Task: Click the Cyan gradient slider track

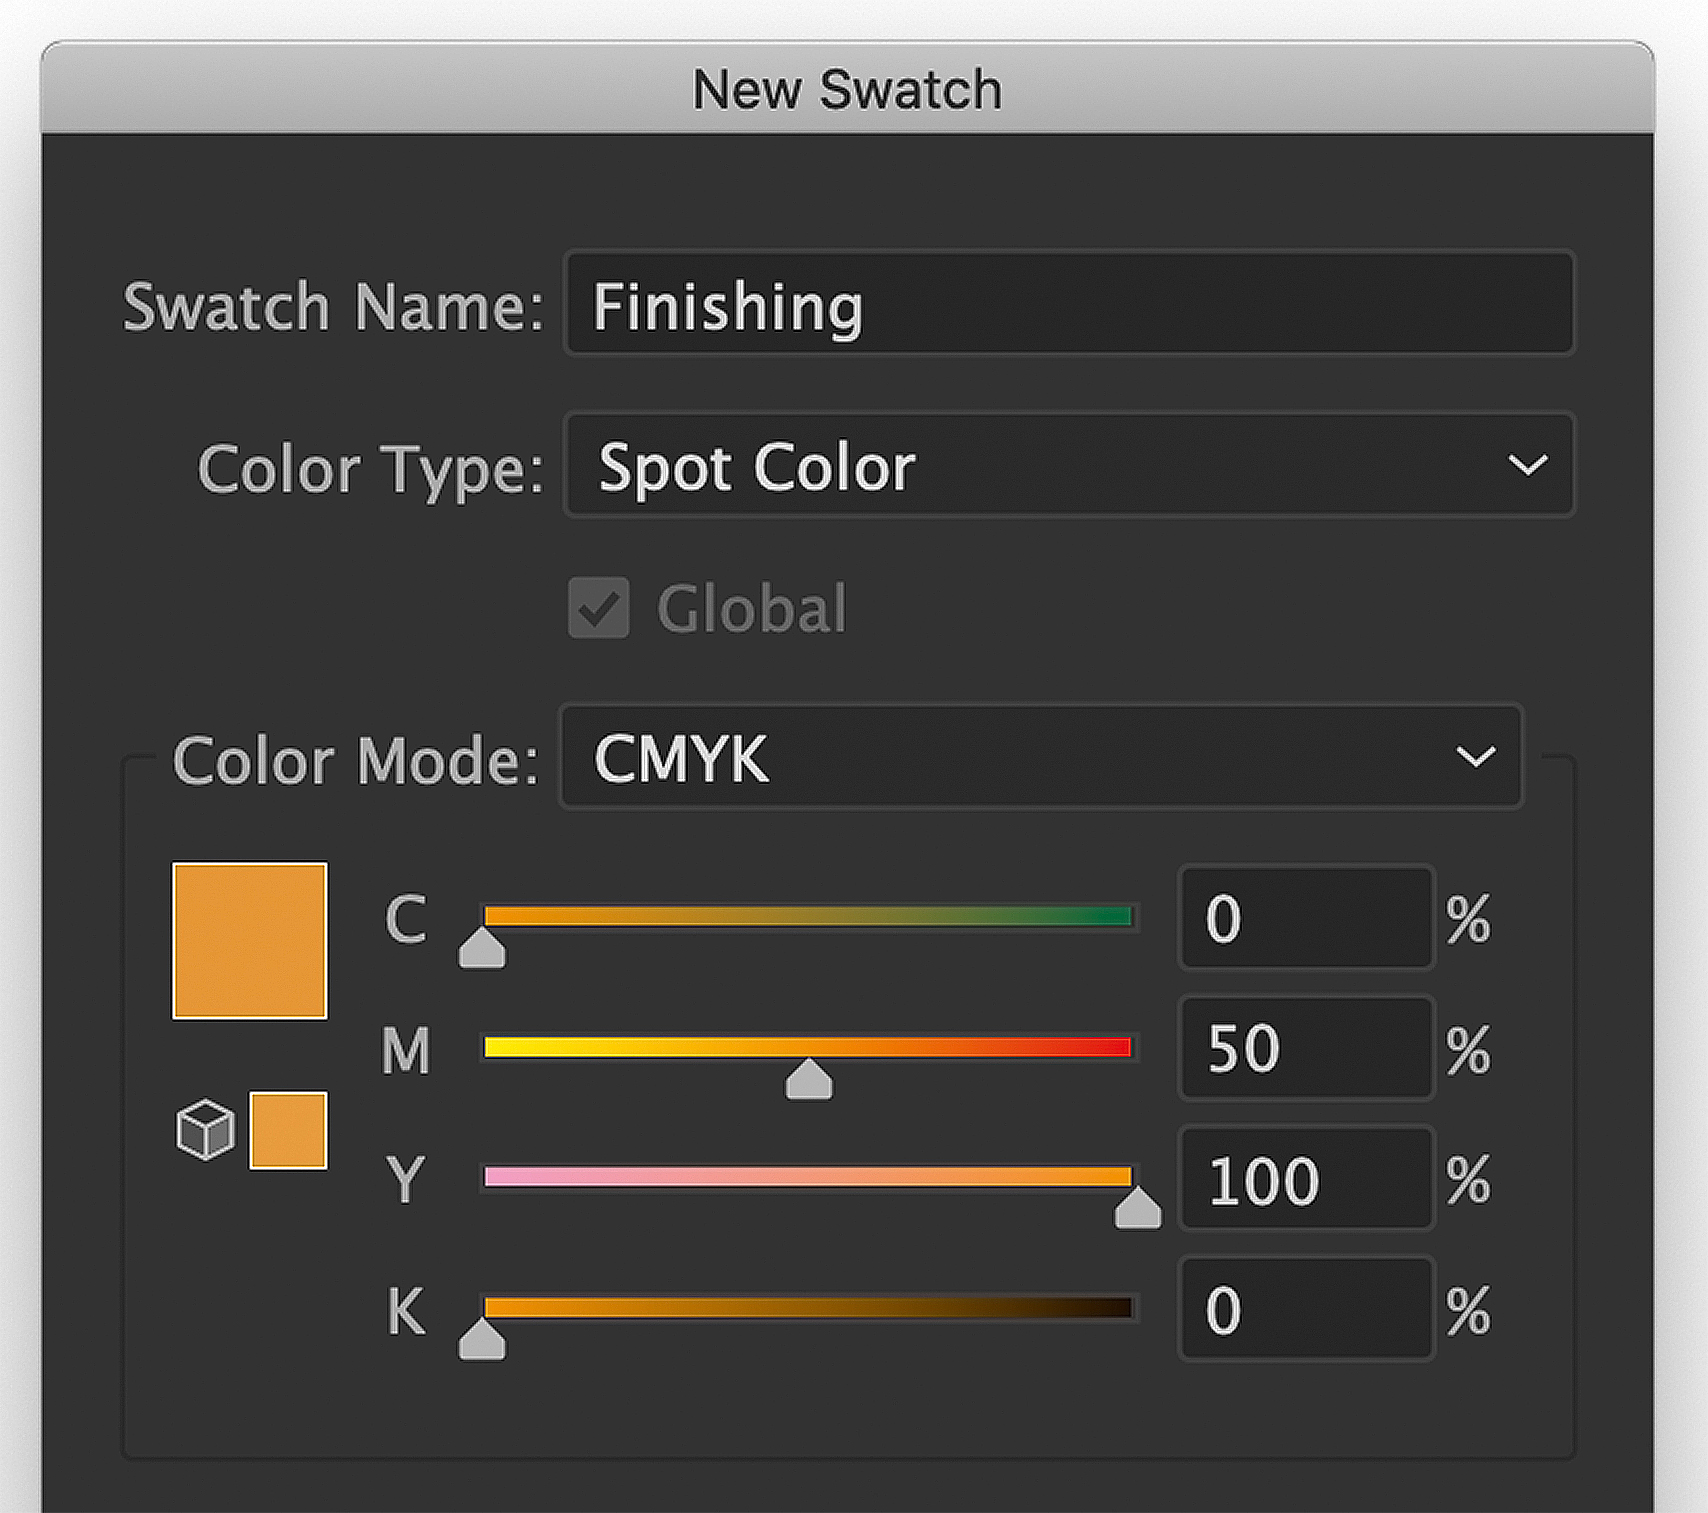Action: (808, 916)
